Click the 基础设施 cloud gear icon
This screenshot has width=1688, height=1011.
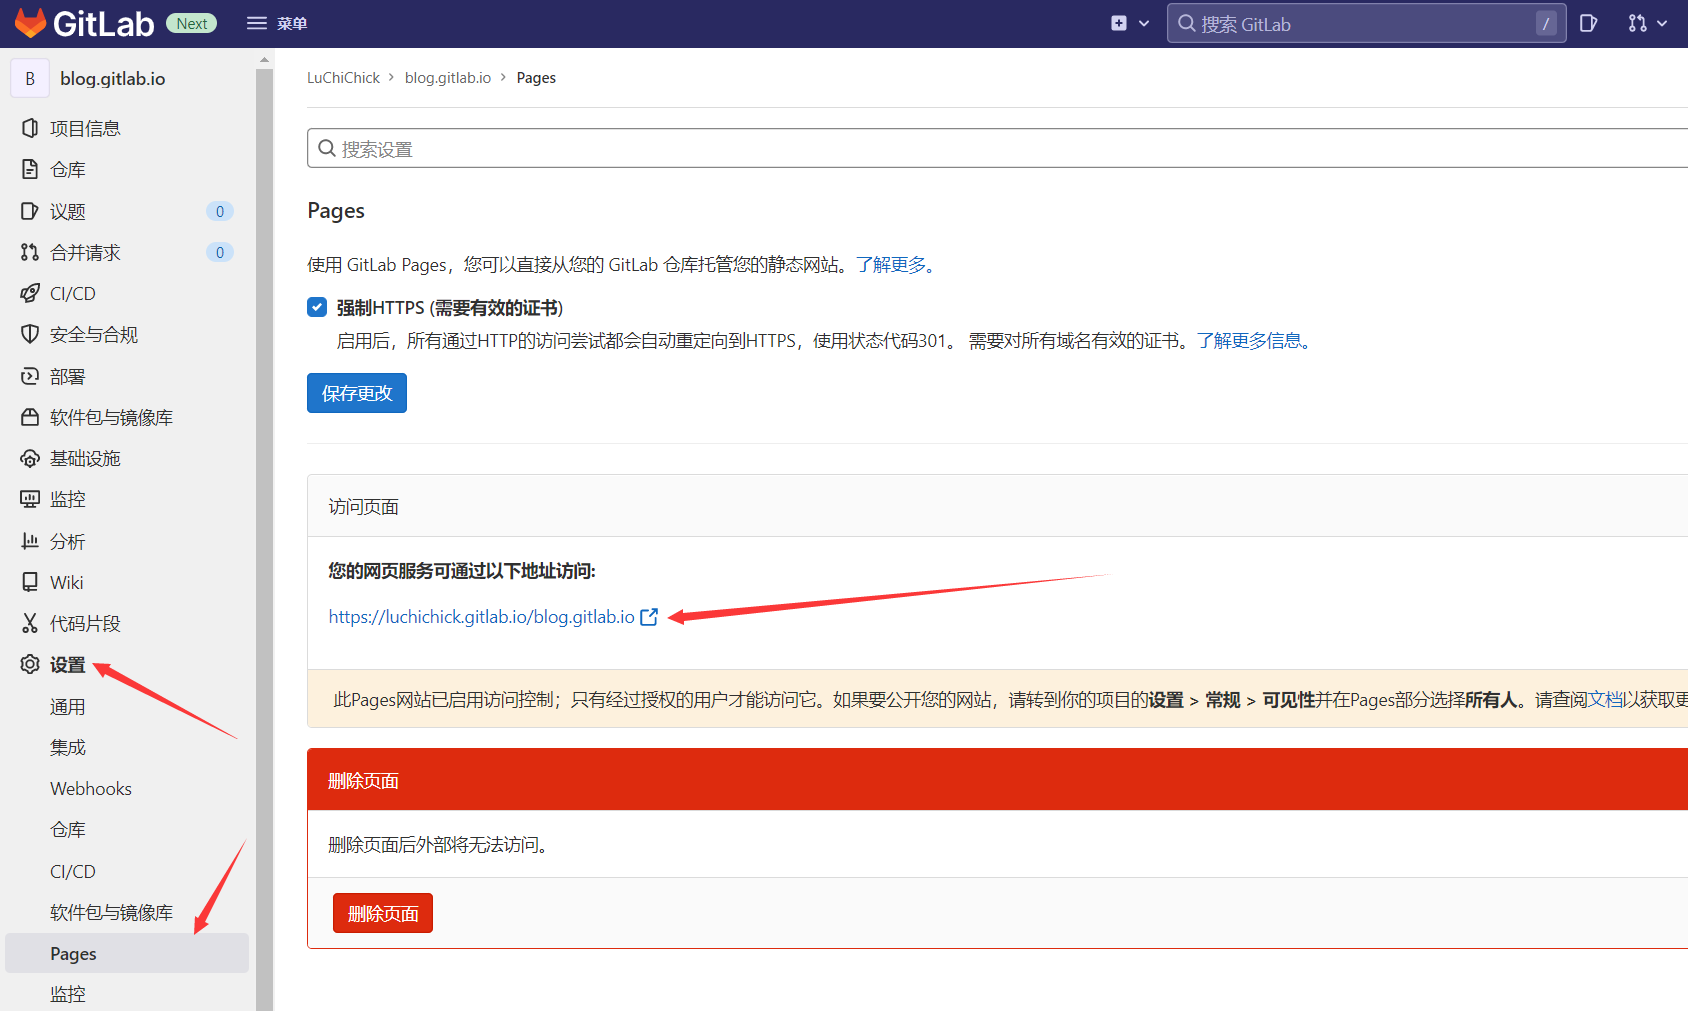[30, 458]
